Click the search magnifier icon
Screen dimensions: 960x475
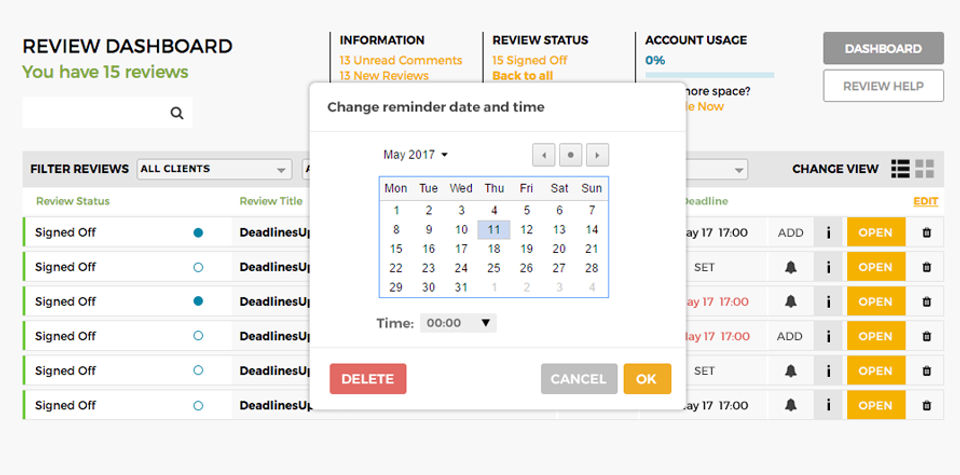click(x=177, y=113)
